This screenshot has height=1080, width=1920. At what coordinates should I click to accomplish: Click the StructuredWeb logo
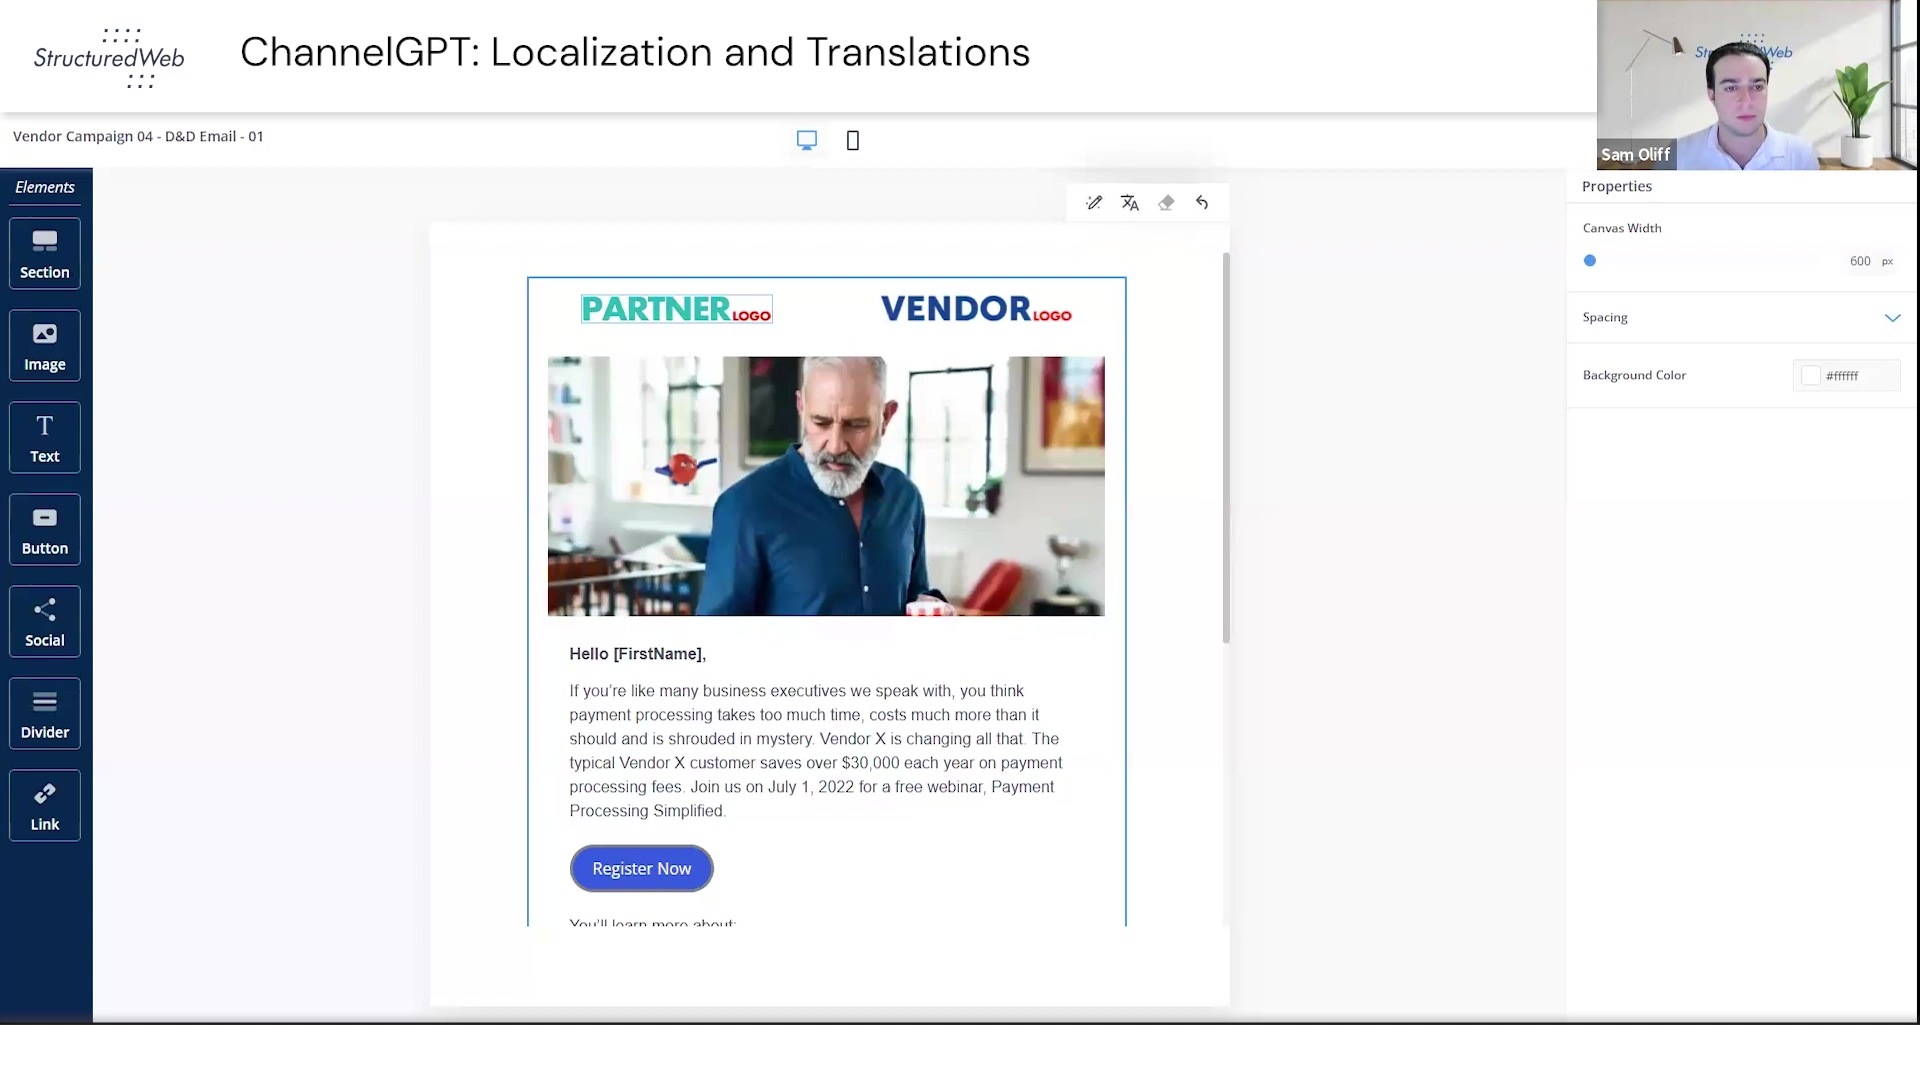point(110,57)
